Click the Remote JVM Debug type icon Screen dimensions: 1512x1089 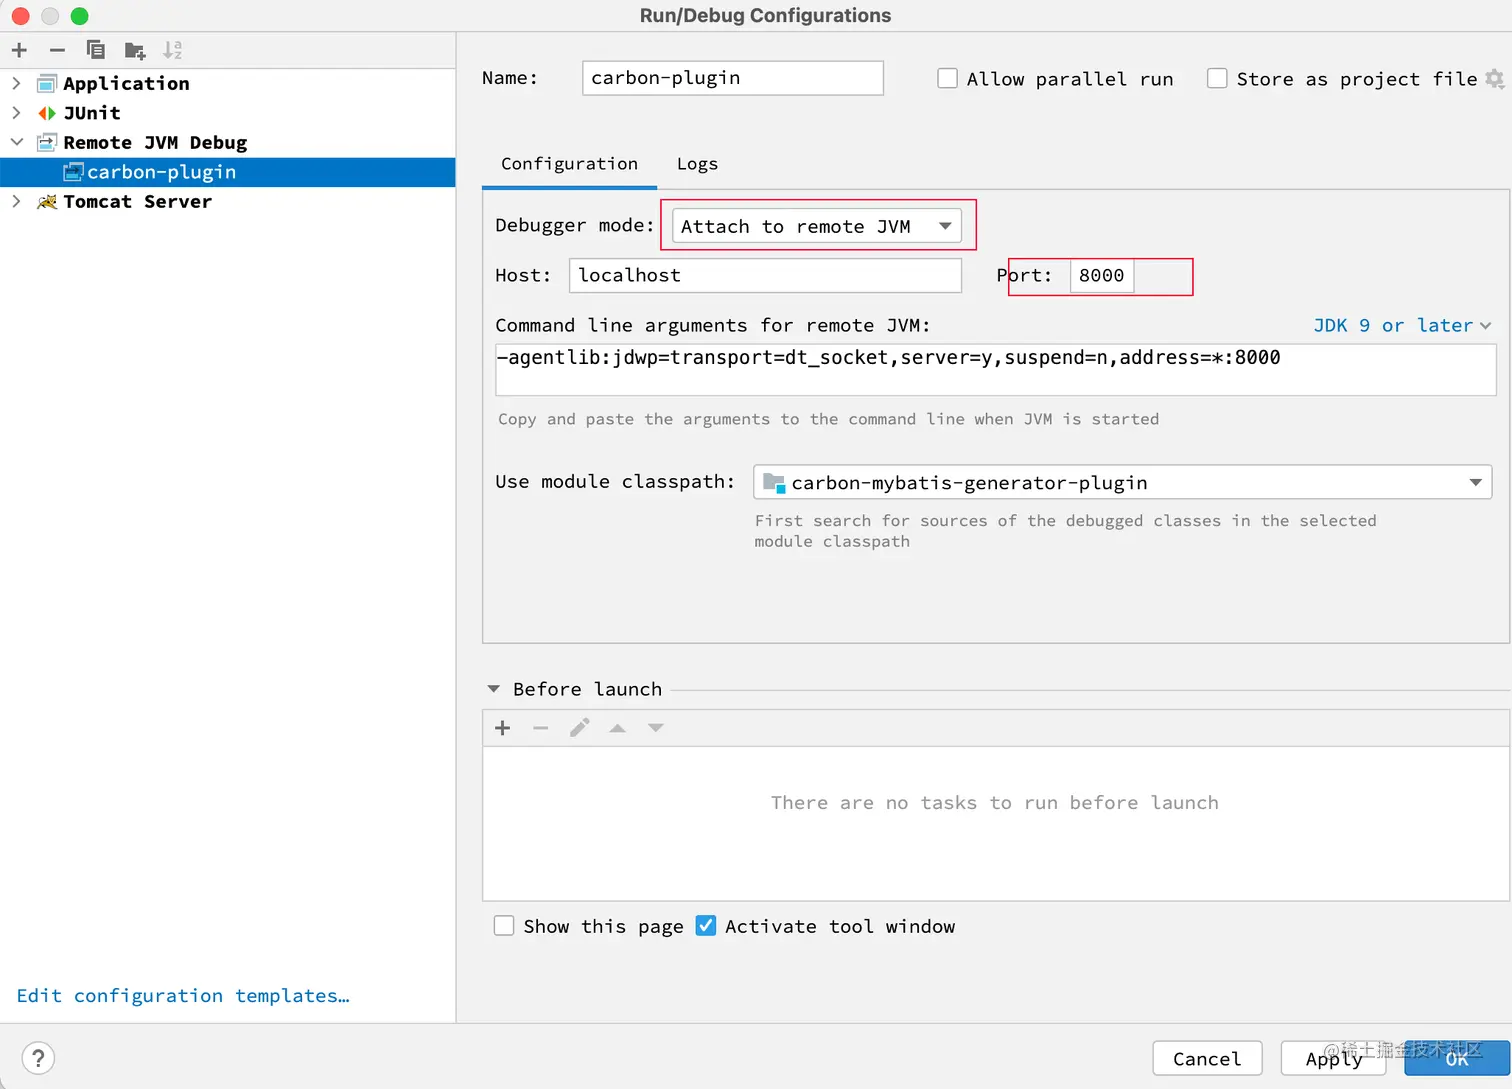click(47, 143)
